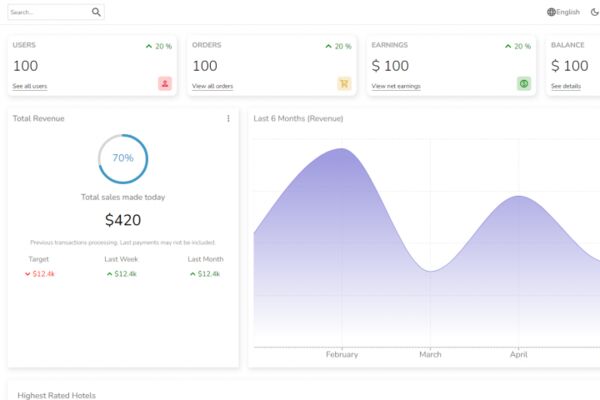Open the English language selector
Screen dimensions: 600x400
(x=563, y=12)
